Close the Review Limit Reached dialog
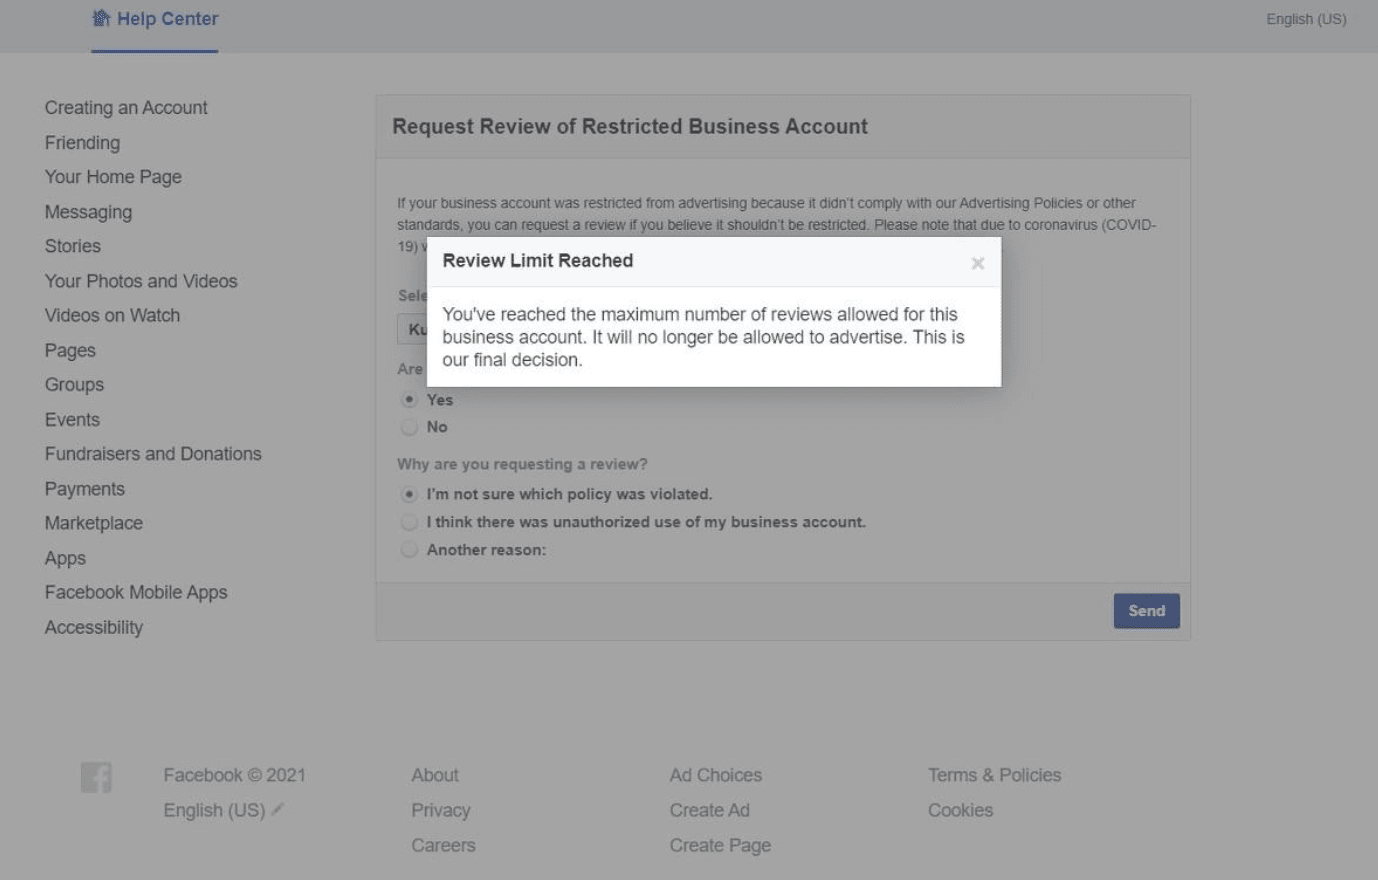The height and width of the screenshot is (880, 1378). pyautogui.click(x=978, y=263)
